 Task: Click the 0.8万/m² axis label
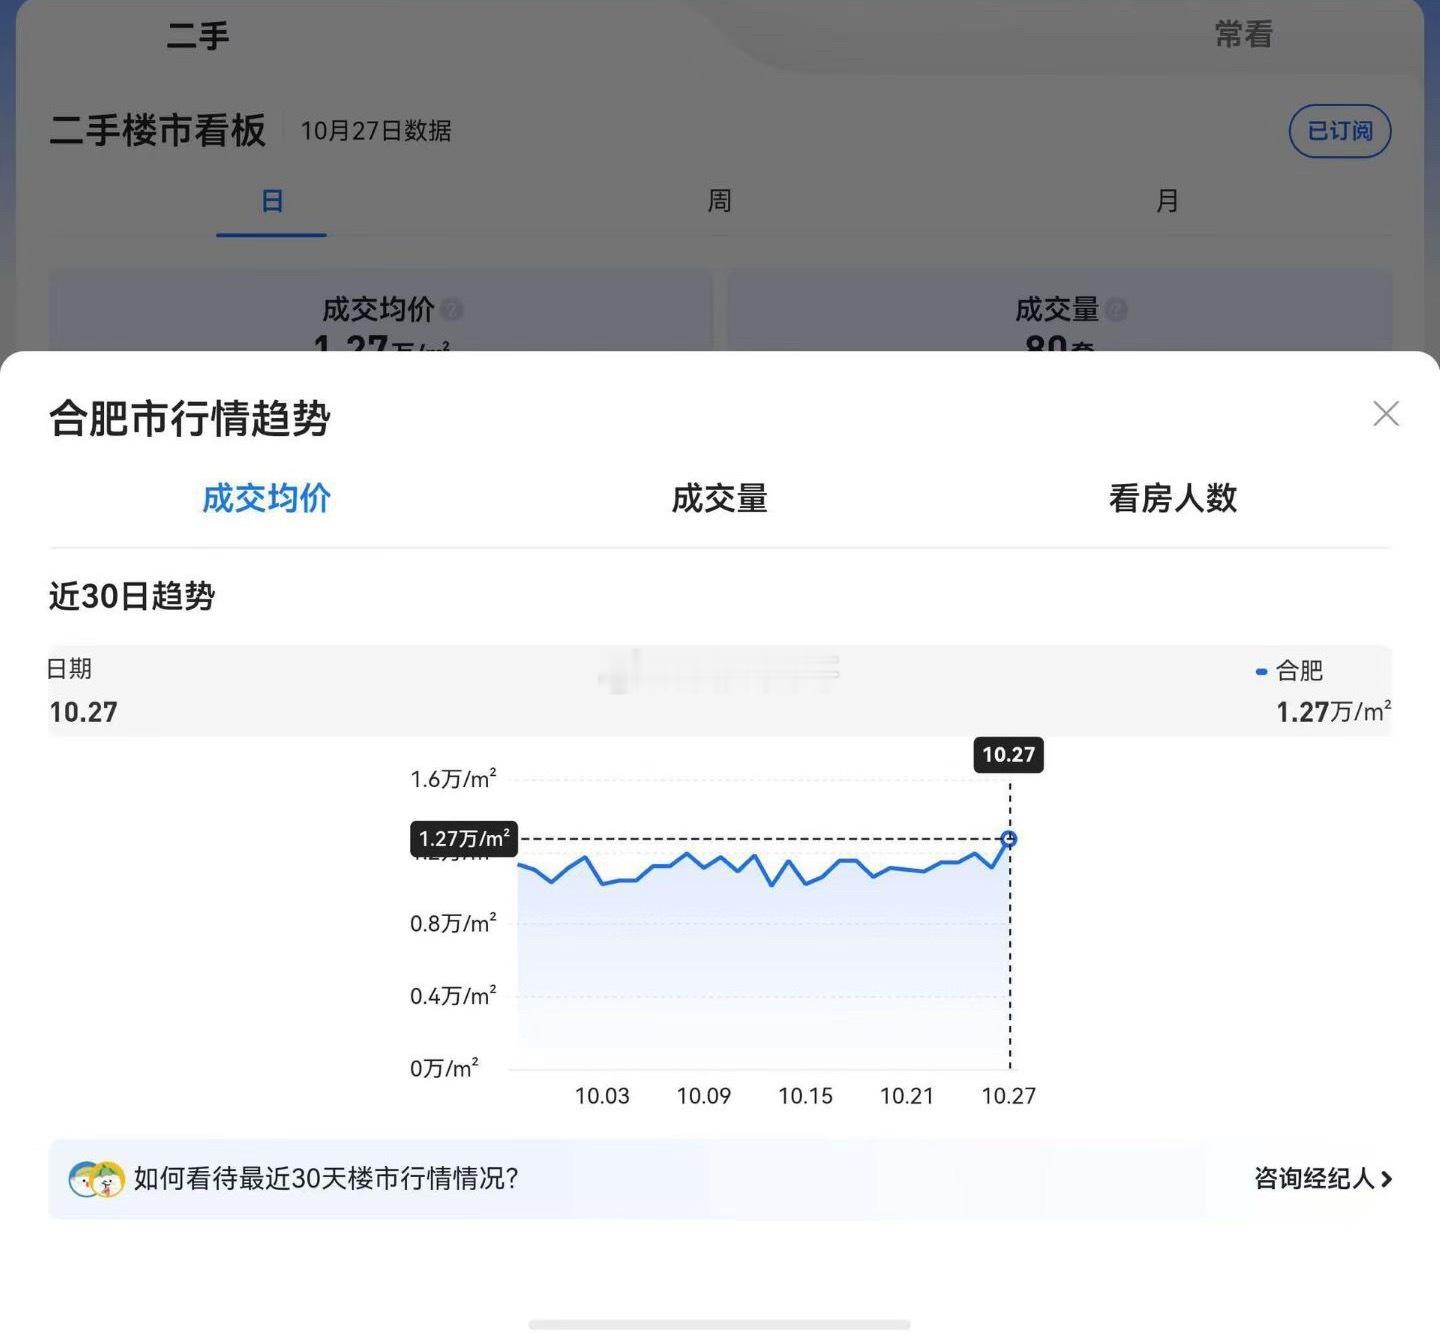(453, 923)
